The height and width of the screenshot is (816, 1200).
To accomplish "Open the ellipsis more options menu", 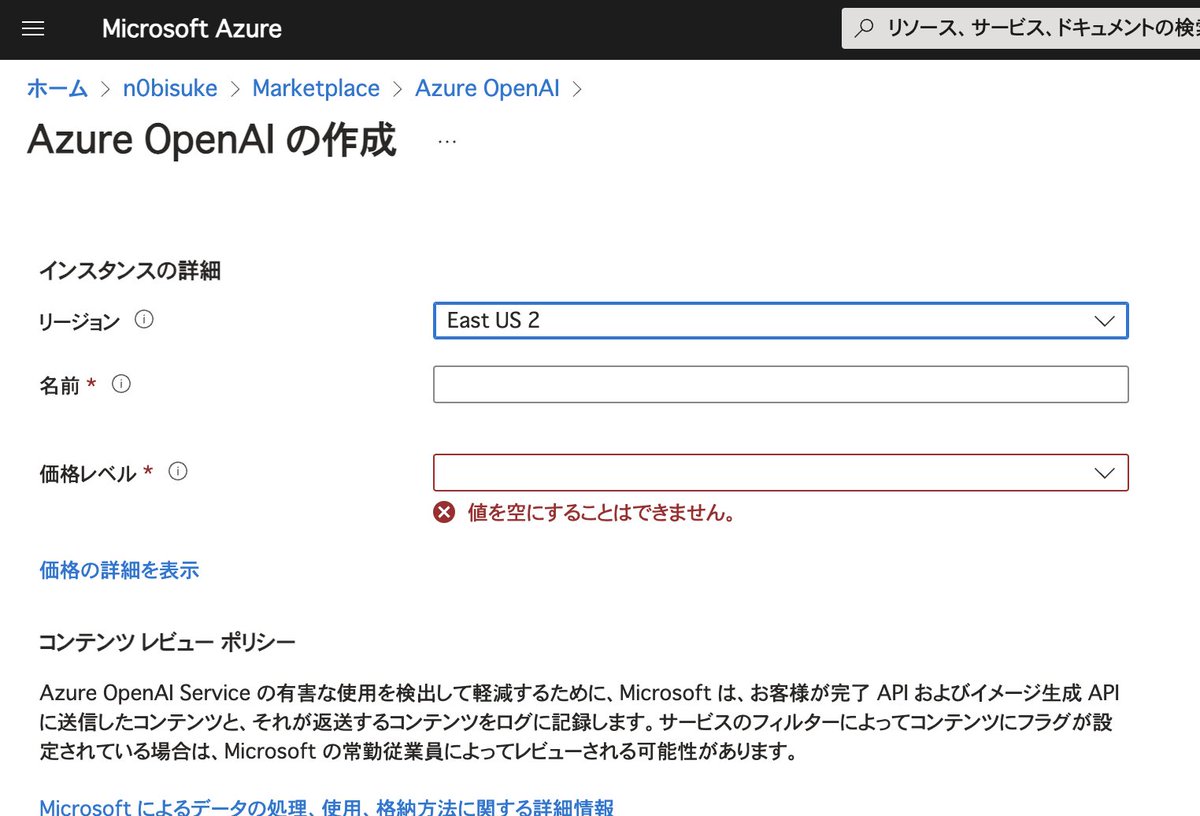I will [x=447, y=142].
